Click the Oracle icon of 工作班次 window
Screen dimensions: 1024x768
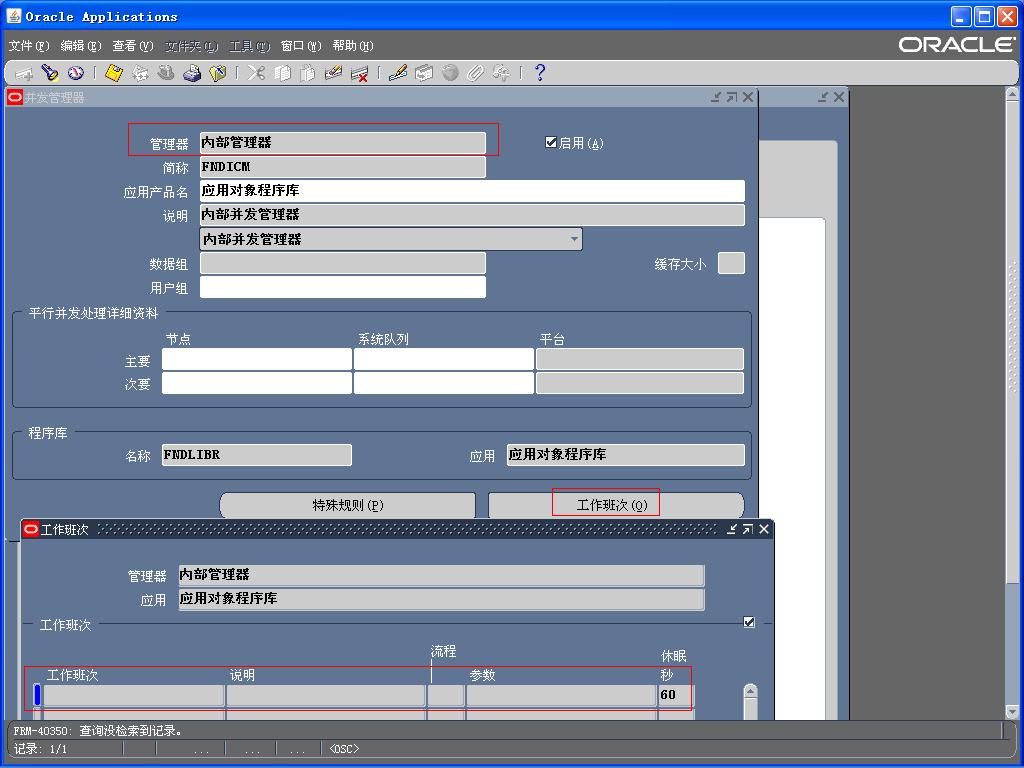(31, 529)
